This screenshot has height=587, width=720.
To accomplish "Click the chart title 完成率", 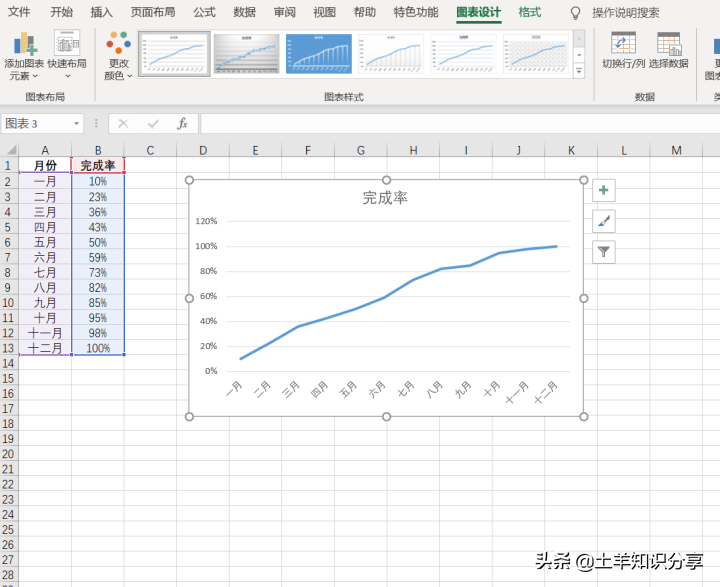I will pos(385,198).
